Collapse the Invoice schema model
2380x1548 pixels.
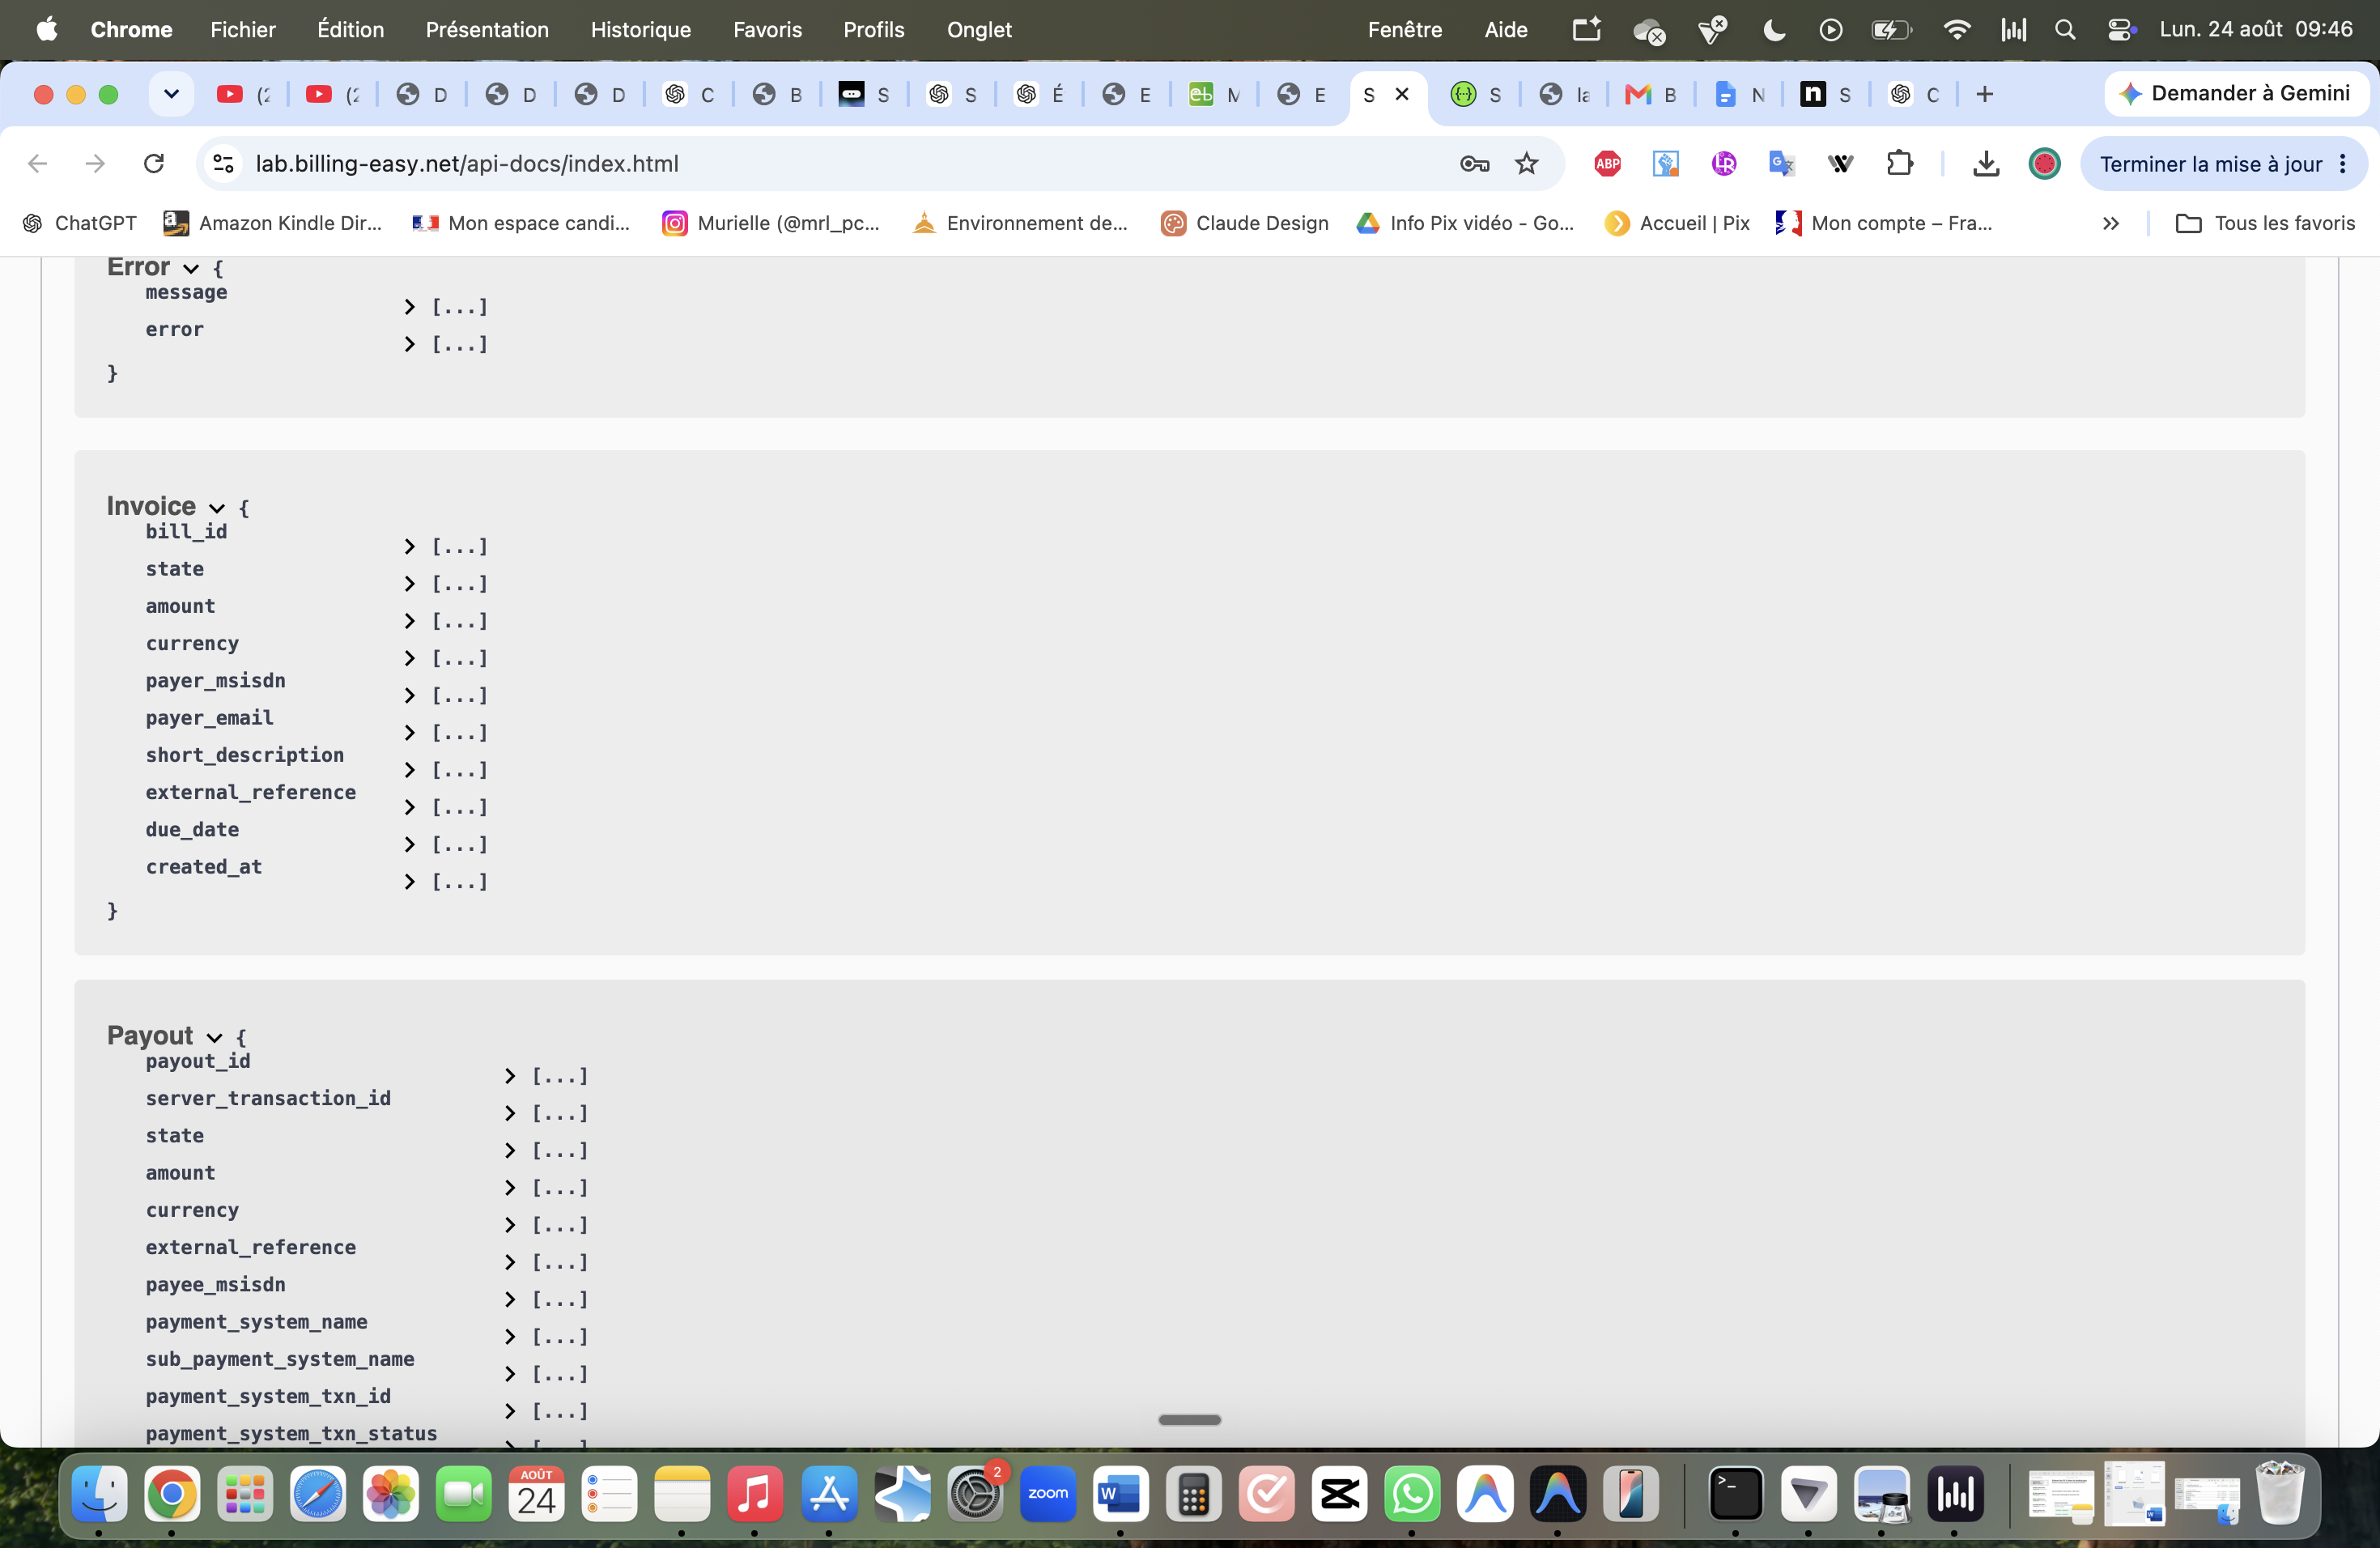click(x=216, y=508)
